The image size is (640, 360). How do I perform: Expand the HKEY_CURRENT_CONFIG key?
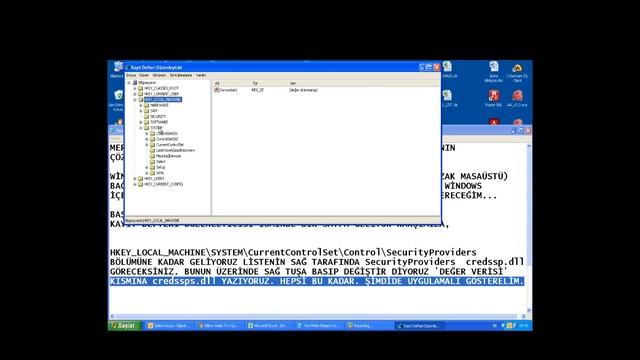coord(135,184)
